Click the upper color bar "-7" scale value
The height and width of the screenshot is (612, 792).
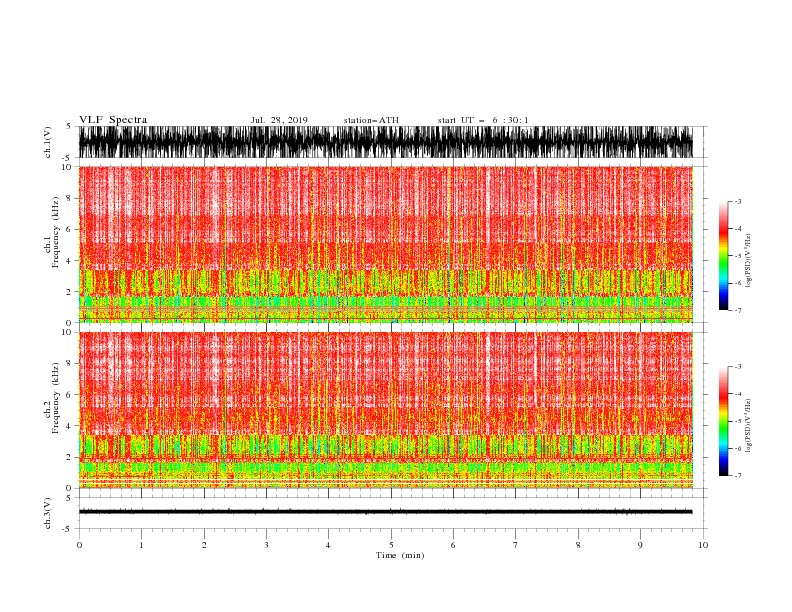[x=738, y=310]
